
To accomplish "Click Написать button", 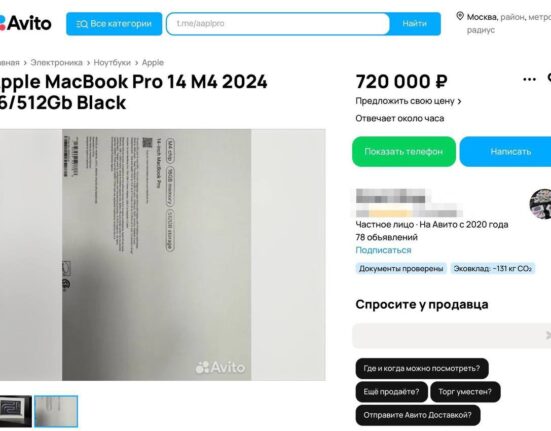I will click(510, 151).
